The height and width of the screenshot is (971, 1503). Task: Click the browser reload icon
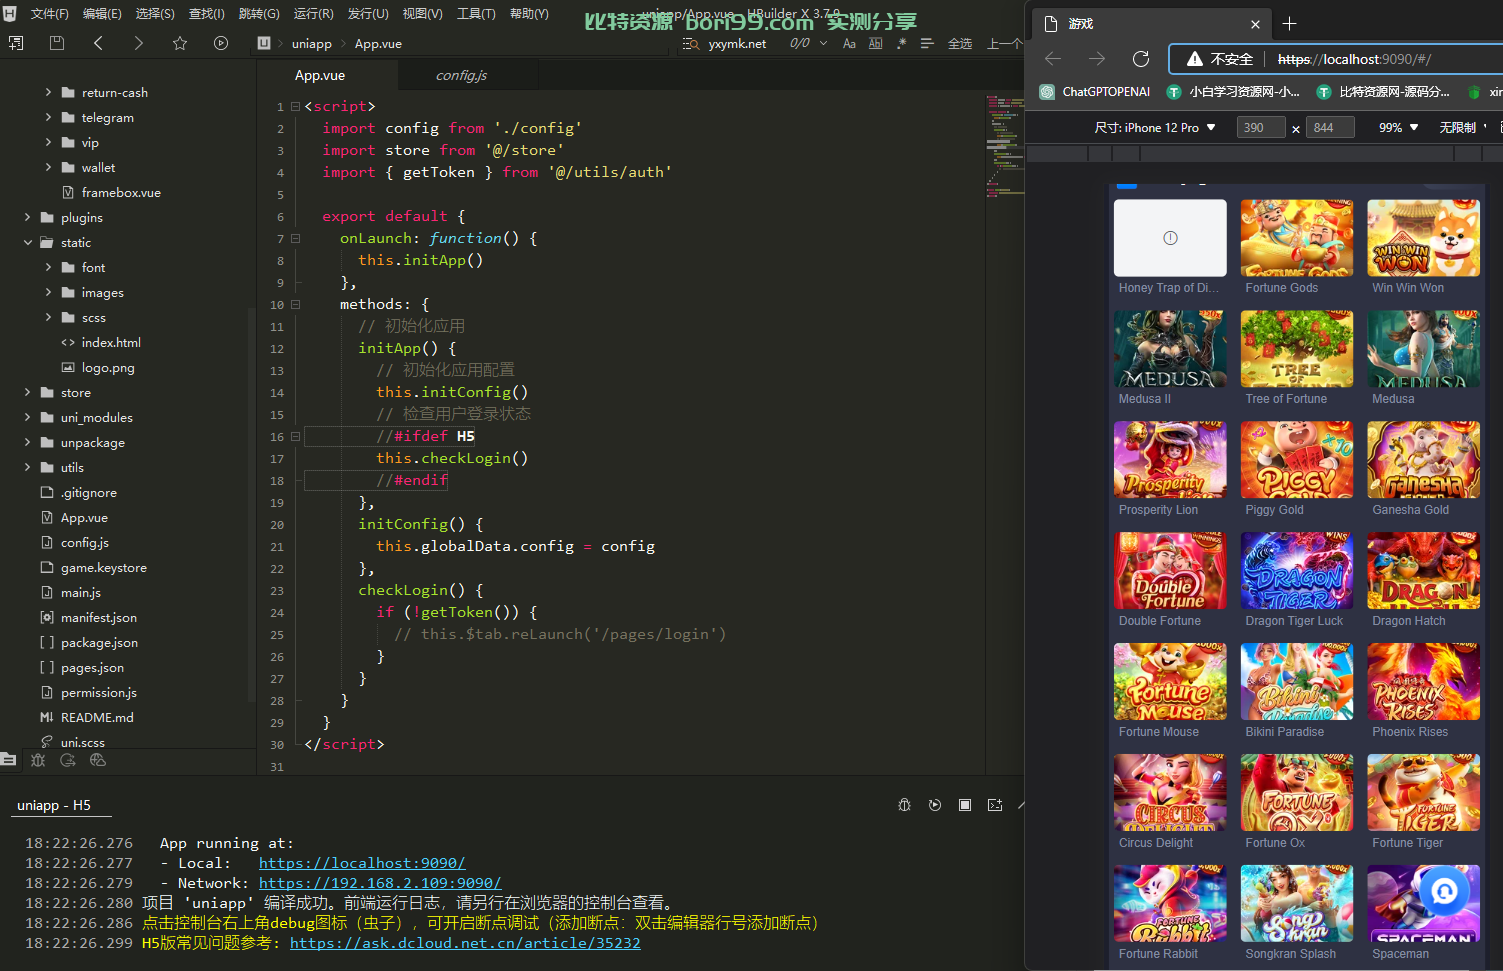click(1141, 59)
